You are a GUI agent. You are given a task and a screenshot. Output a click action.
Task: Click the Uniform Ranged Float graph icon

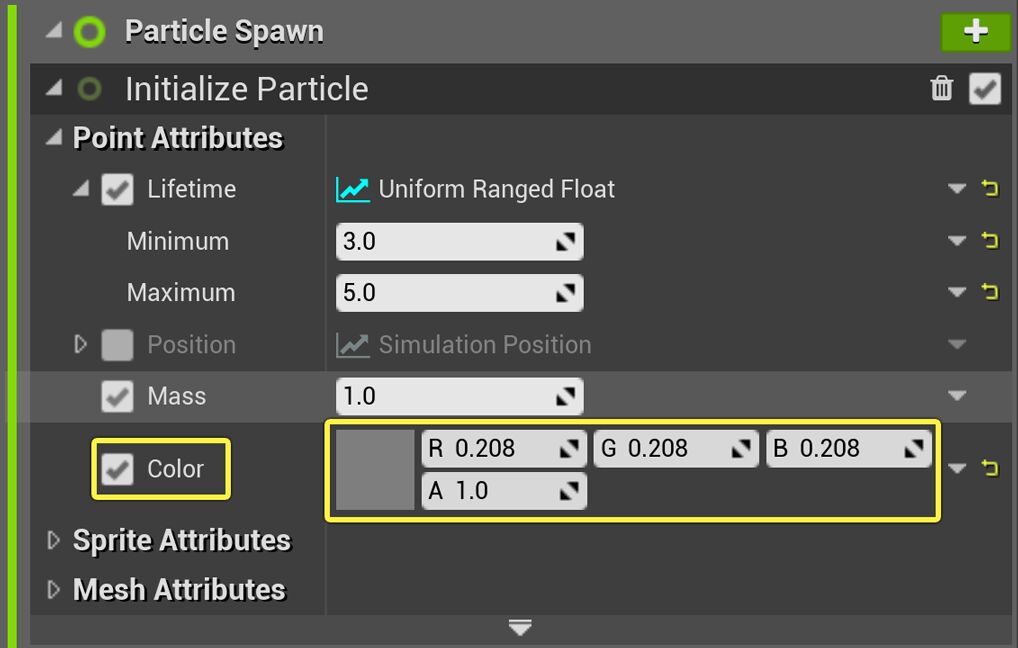[x=353, y=189]
